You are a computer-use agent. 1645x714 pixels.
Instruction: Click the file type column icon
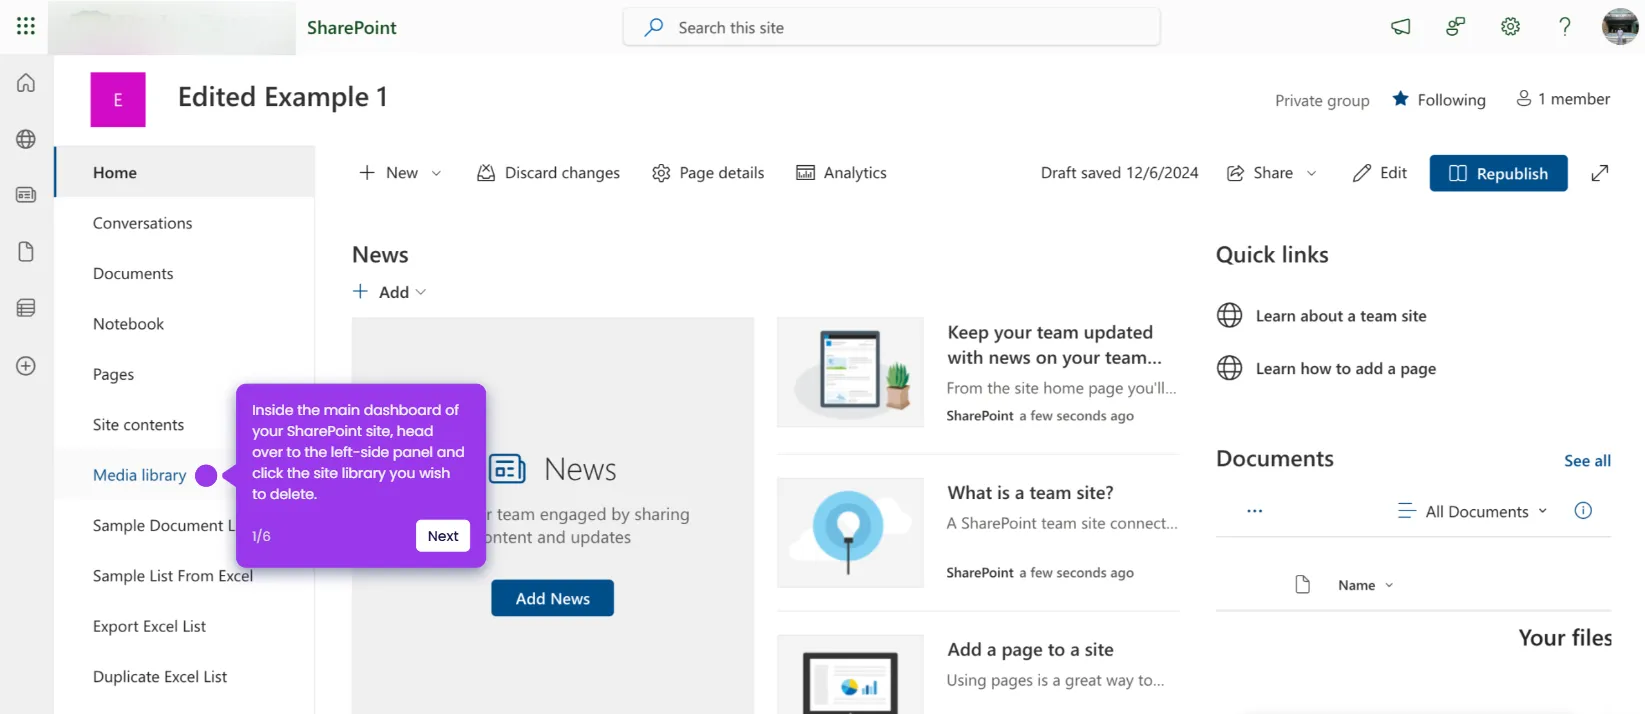(x=1302, y=585)
